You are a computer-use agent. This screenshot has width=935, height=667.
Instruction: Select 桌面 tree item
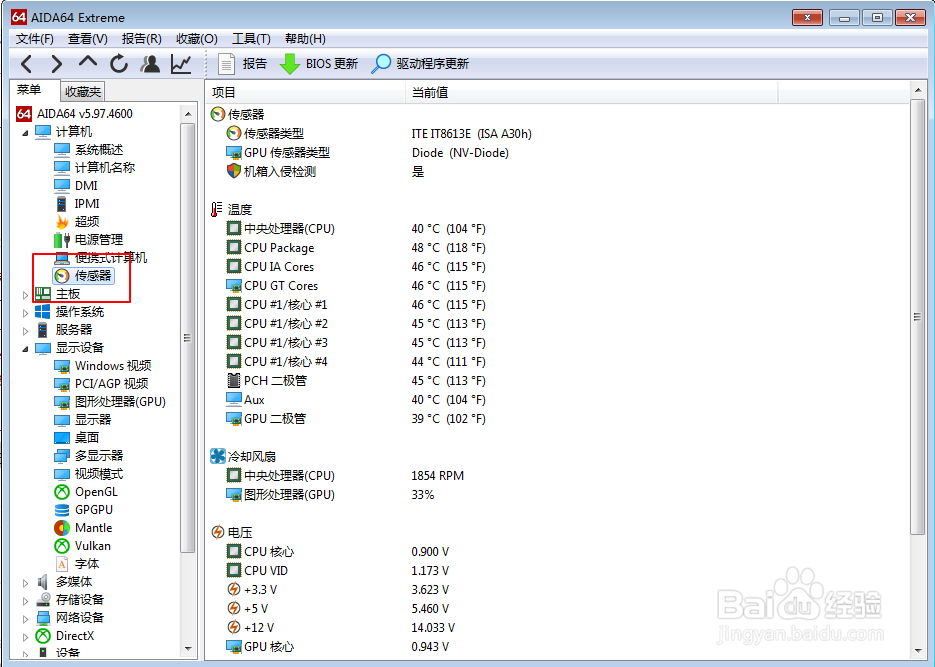pyautogui.click(x=76, y=438)
